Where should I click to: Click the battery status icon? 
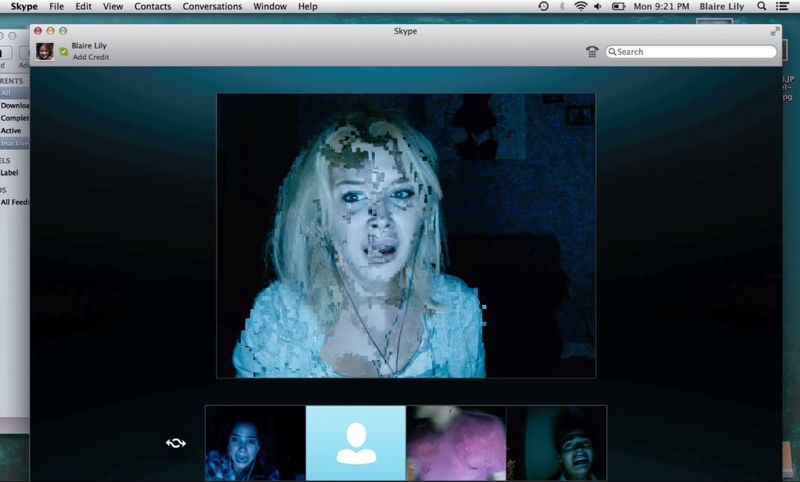point(618,7)
